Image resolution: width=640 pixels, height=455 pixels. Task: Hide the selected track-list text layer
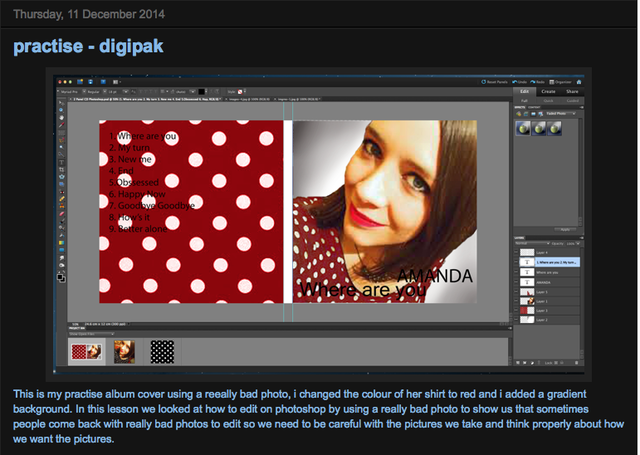pyautogui.click(x=516, y=262)
